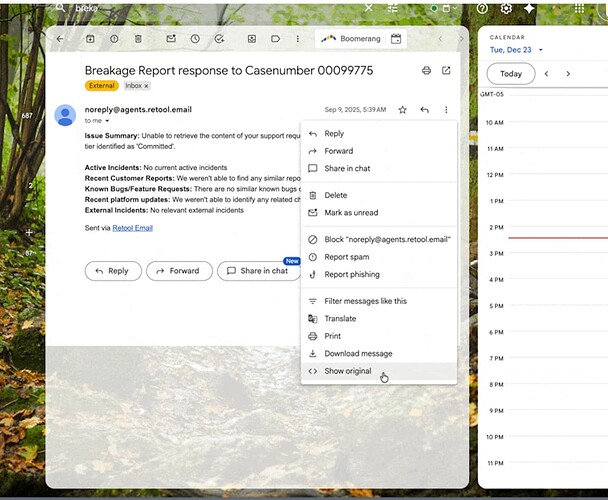Screen dimensions: 608x500
Task: Click the Today button in calendar
Action: (x=510, y=74)
